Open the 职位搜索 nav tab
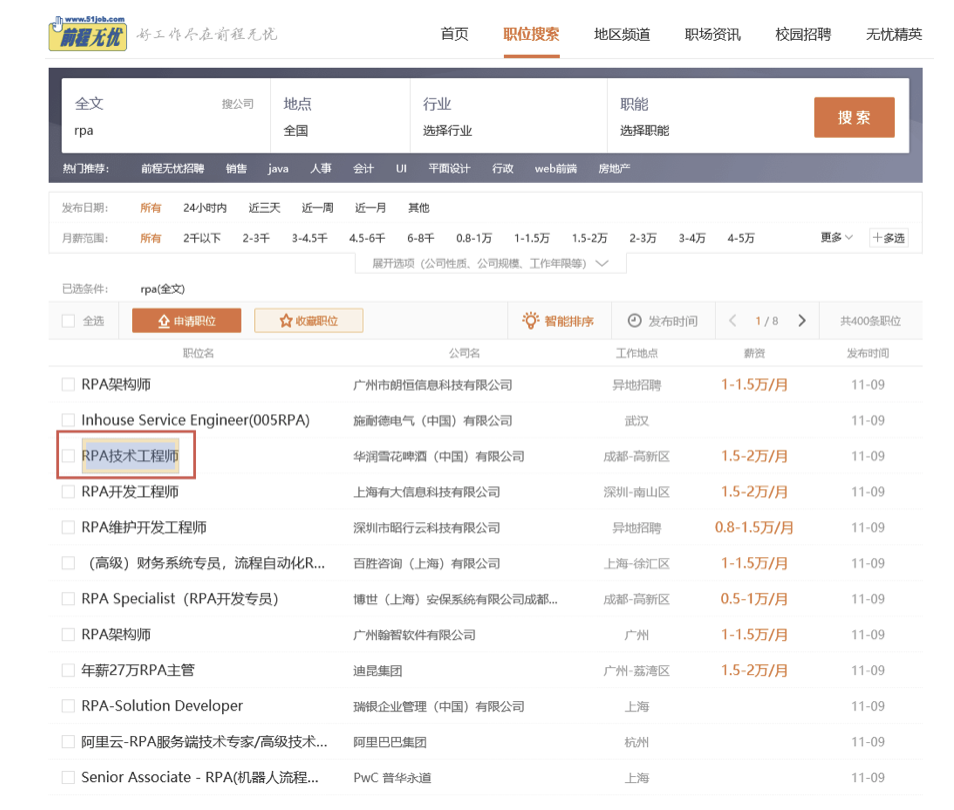This screenshot has width=954, height=810. tap(531, 34)
